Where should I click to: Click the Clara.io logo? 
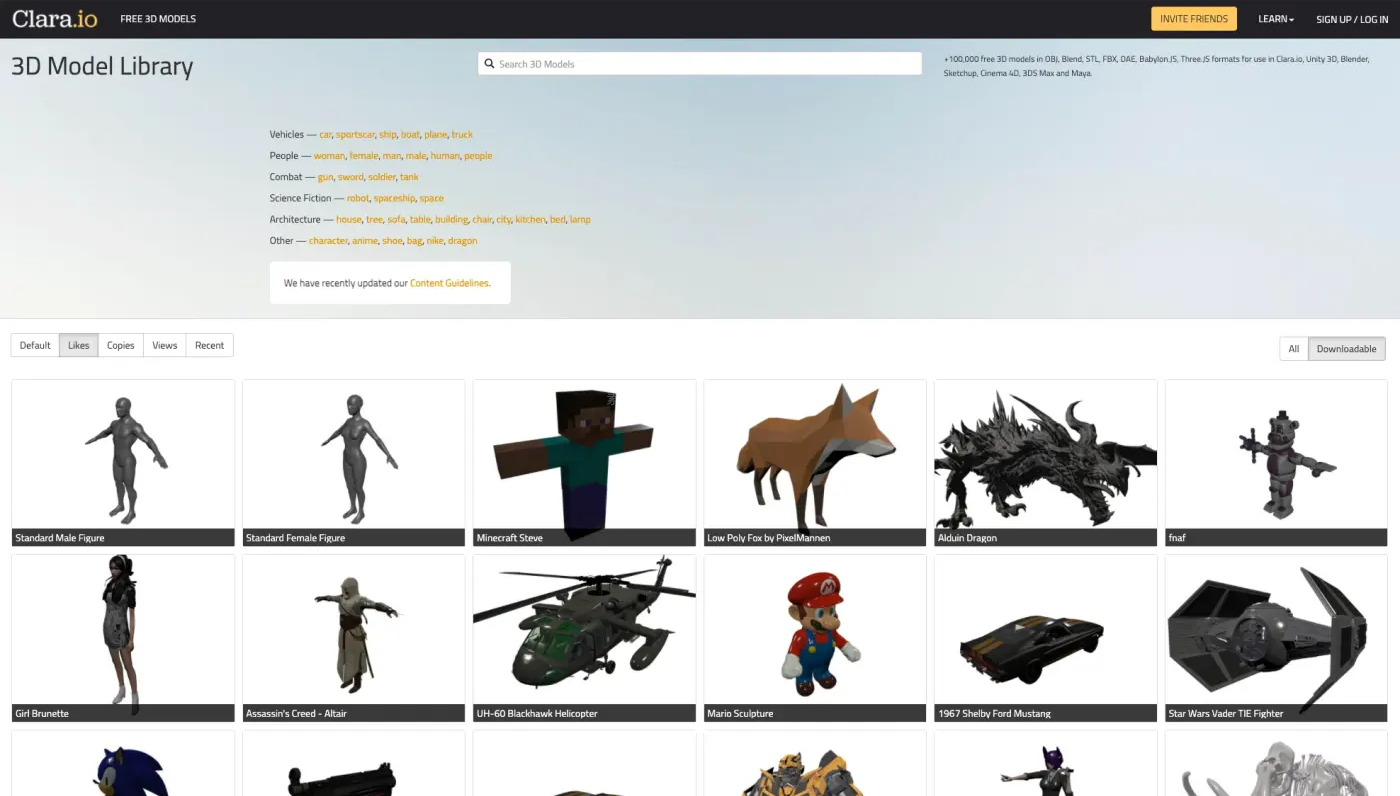[54, 19]
